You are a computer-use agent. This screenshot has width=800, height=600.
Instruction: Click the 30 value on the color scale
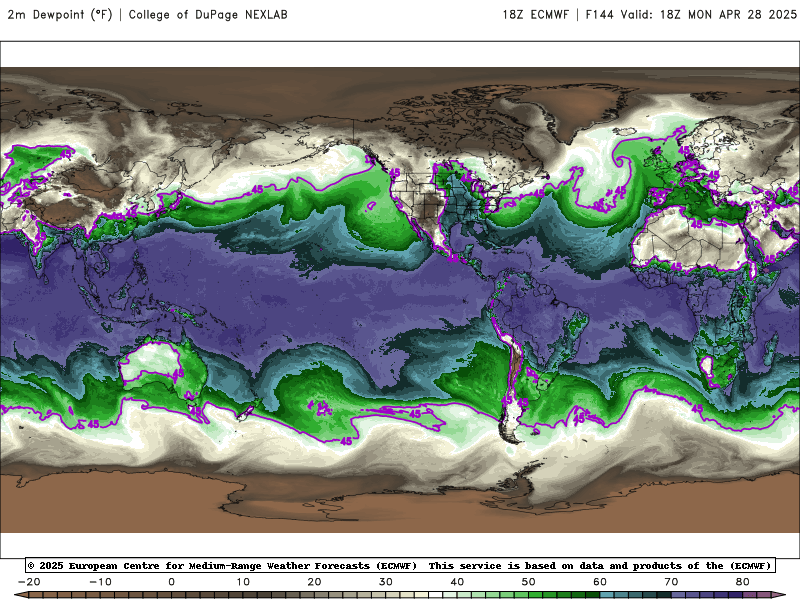(386, 582)
